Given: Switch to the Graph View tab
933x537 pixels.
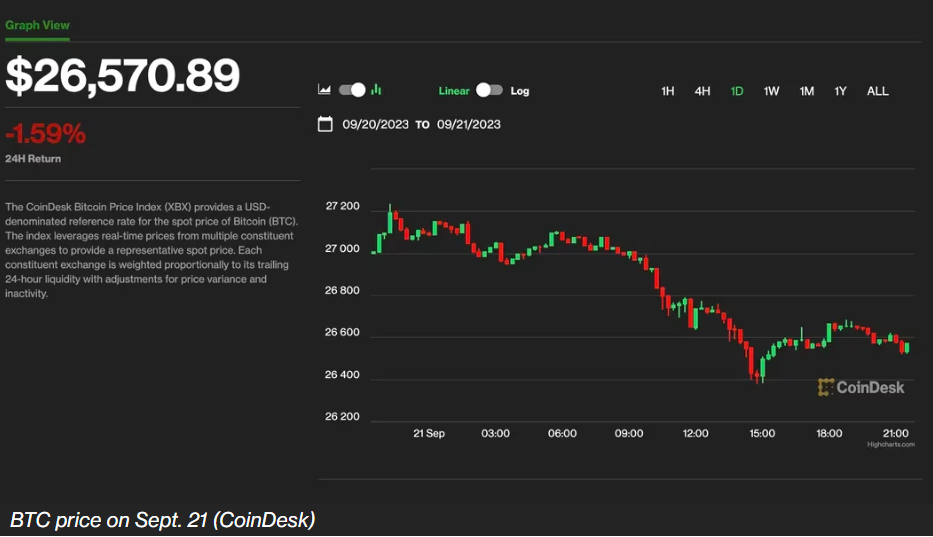Looking at the screenshot, I should (38, 25).
